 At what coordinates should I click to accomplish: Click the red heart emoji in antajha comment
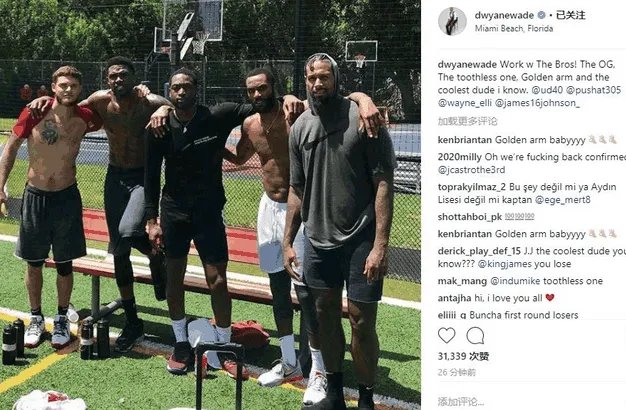point(550,298)
